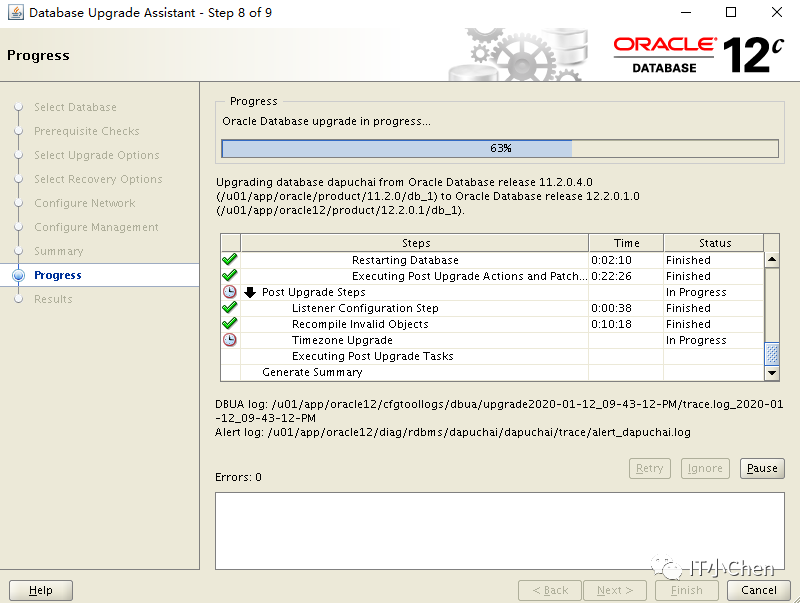The width and height of the screenshot is (800, 603).
Task: Click the greyed-out Next button
Action: (x=615, y=590)
